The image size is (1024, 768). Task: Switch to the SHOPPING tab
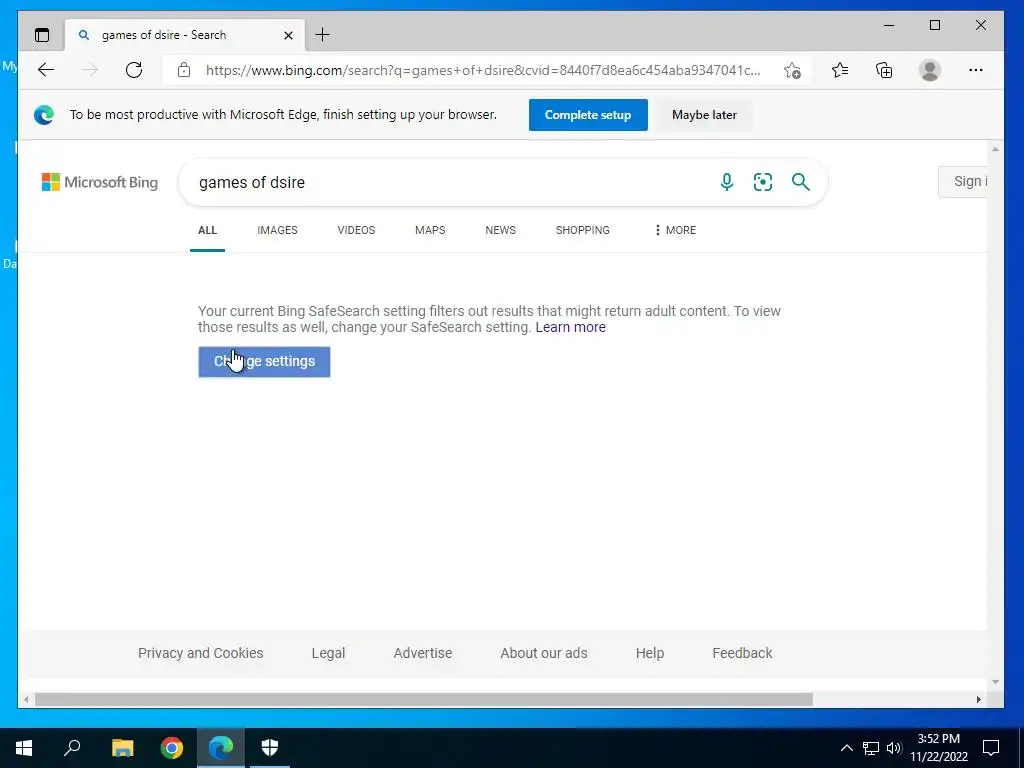(x=583, y=230)
